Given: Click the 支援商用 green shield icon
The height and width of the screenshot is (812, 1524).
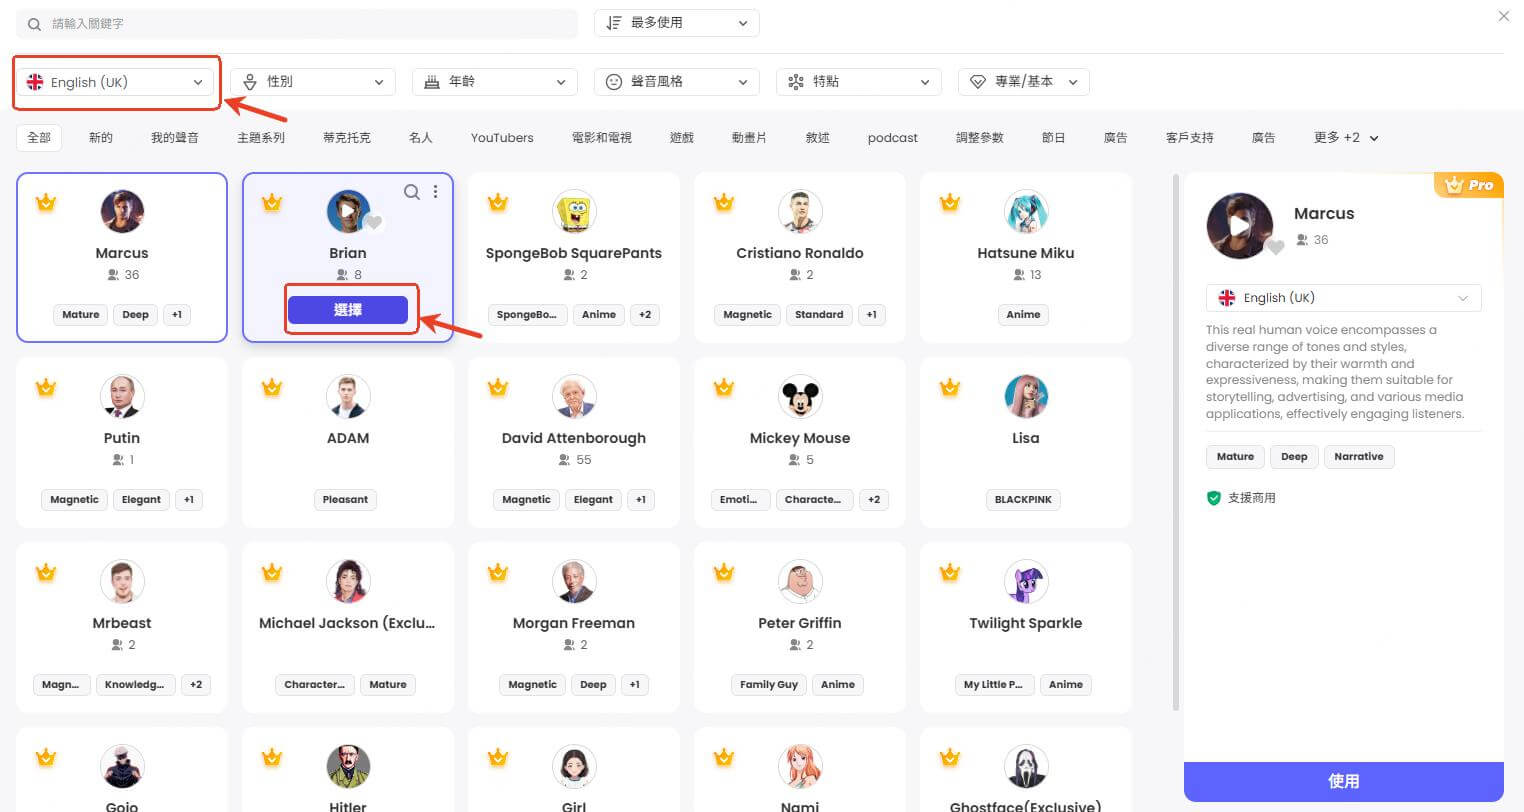Looking at the screenshot, I should click(1214, 498).
